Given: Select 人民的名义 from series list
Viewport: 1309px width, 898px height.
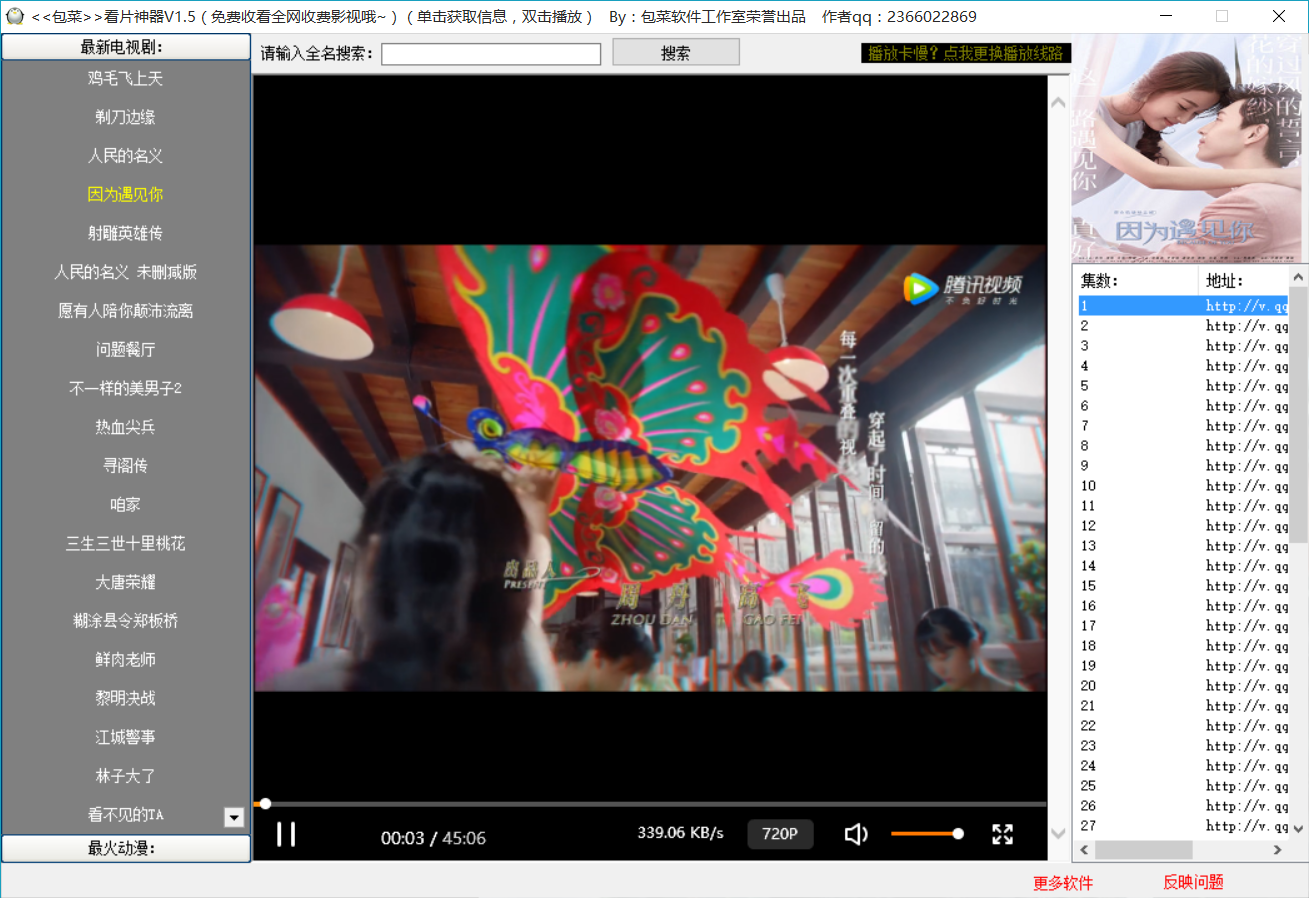Looking at the screenshot, I should (126, 156).
